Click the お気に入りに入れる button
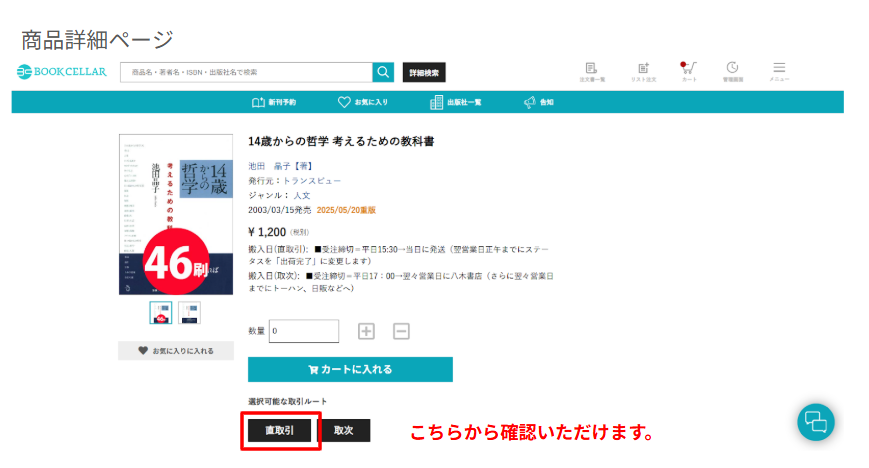Screen dimensions: 869x468 click(176, 350)
